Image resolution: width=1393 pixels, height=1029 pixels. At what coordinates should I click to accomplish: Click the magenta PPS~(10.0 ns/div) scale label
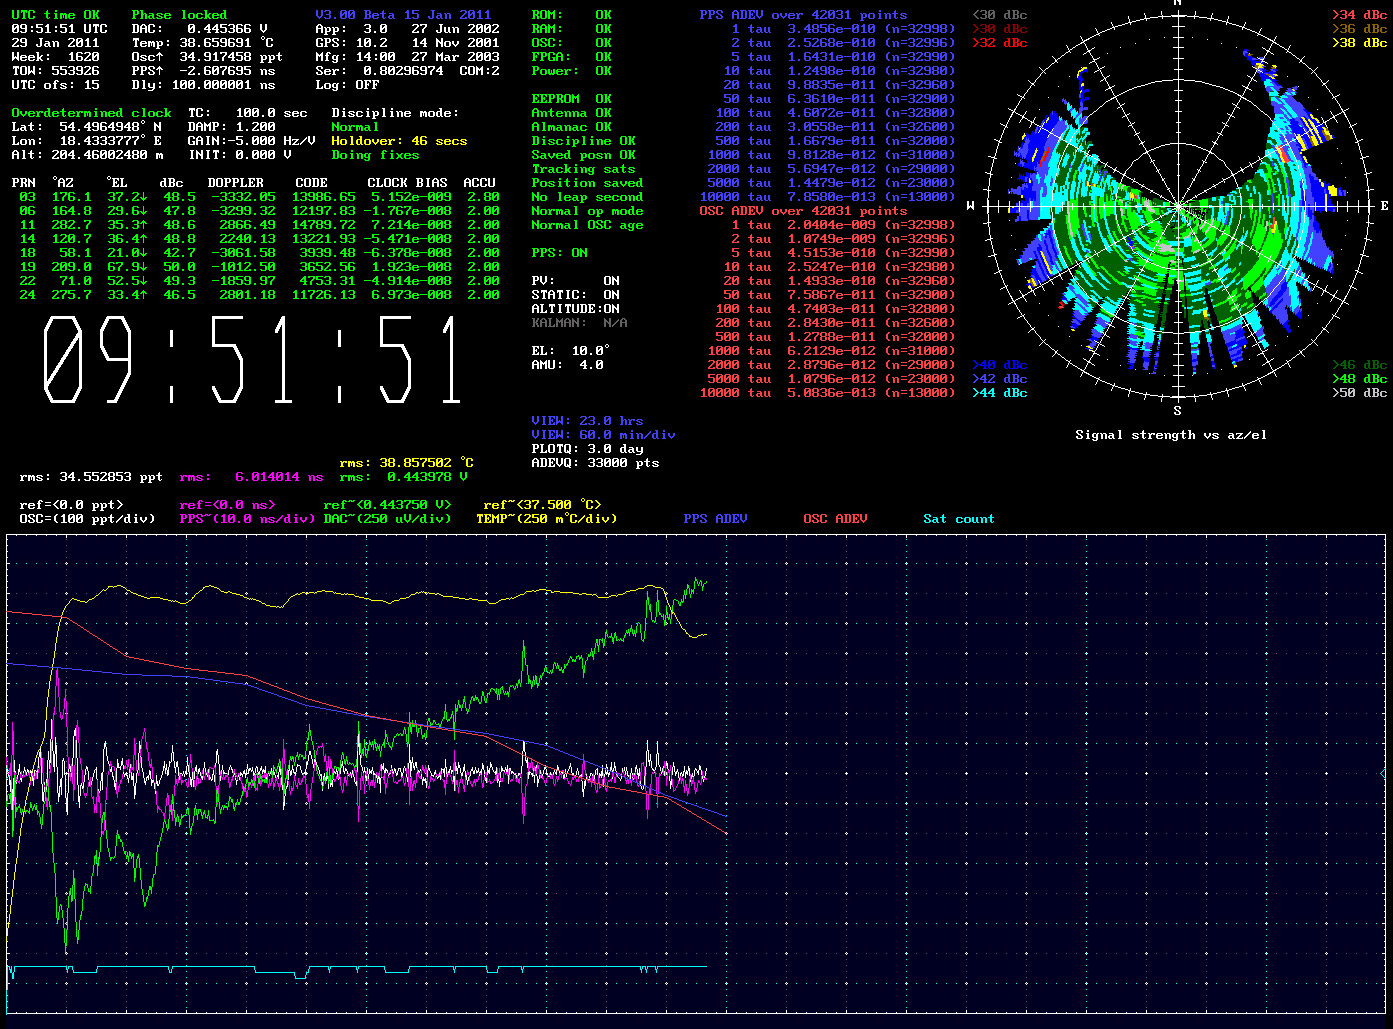[247, 519]
